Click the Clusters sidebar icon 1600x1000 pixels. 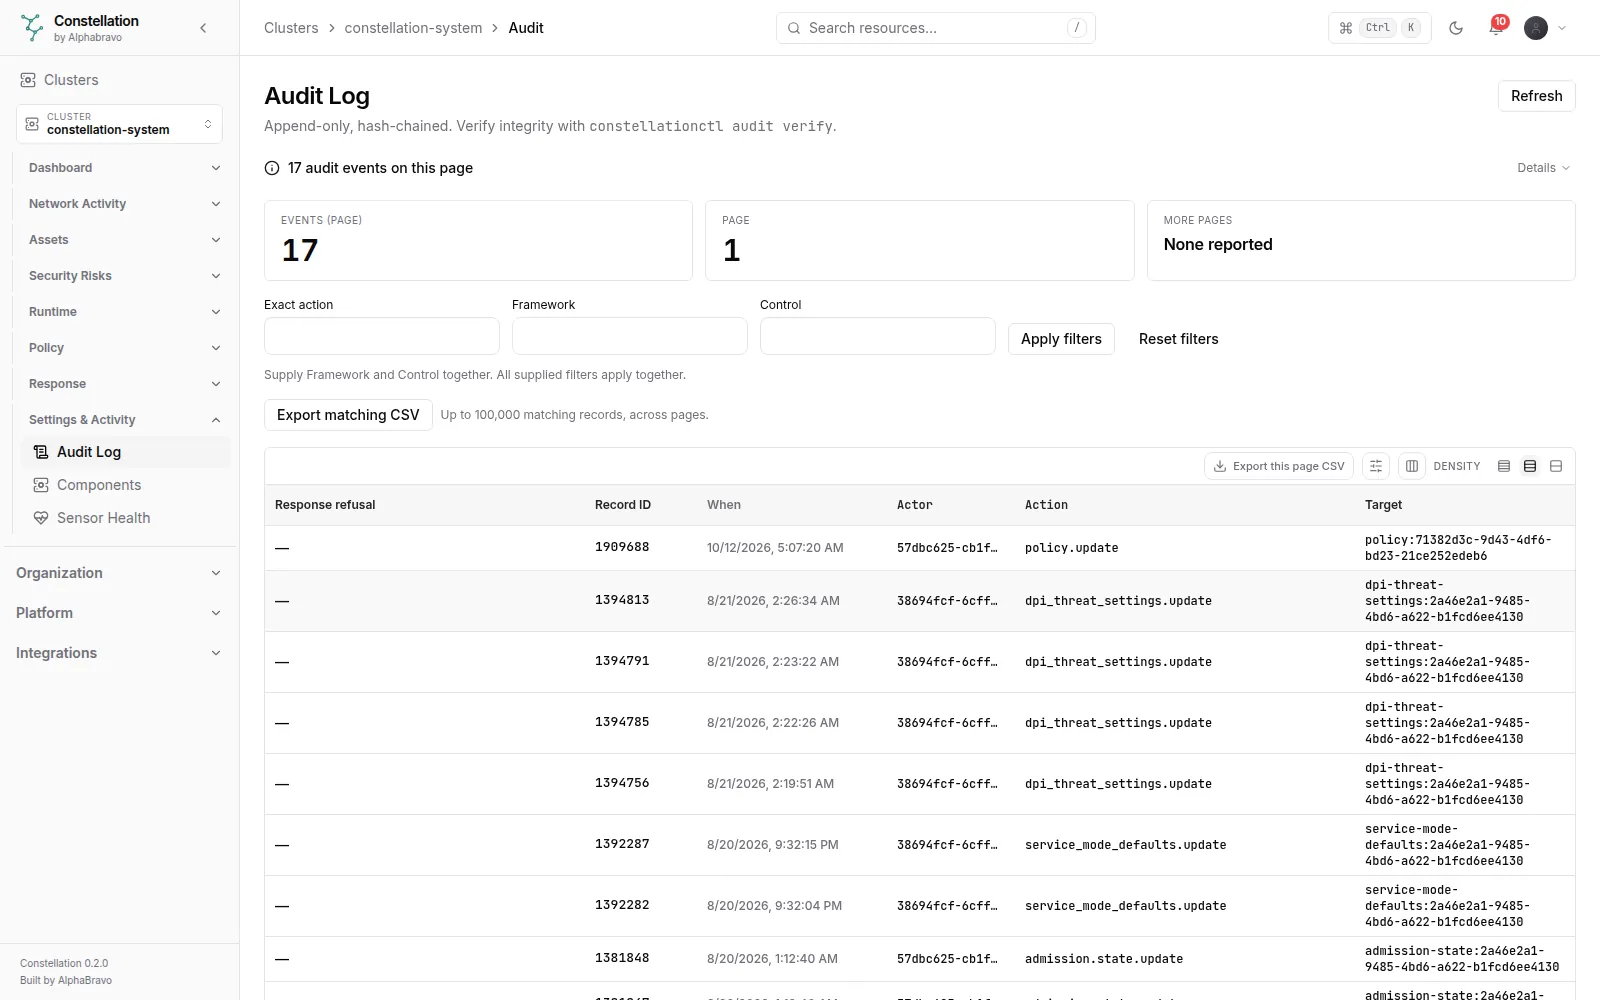coord(28,80)
